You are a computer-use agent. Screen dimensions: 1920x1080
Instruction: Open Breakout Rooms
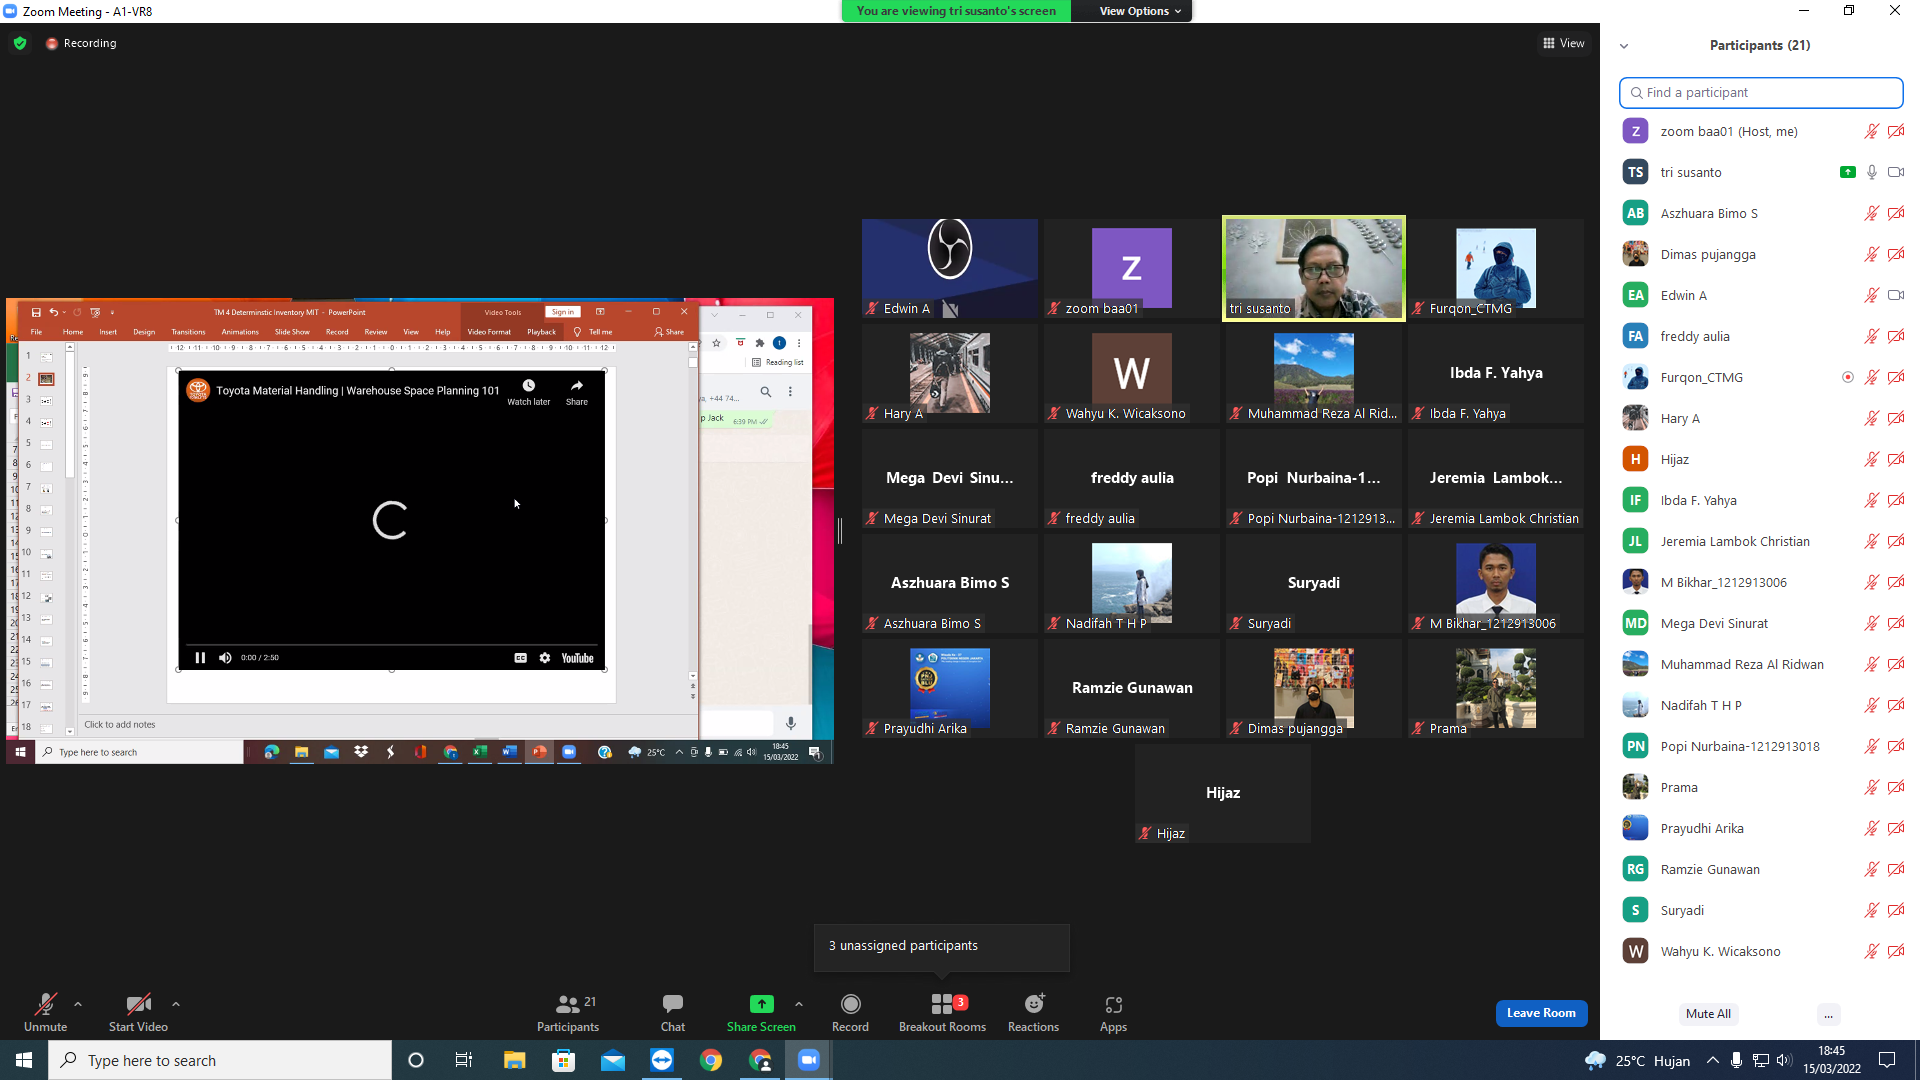point(942,1012)
